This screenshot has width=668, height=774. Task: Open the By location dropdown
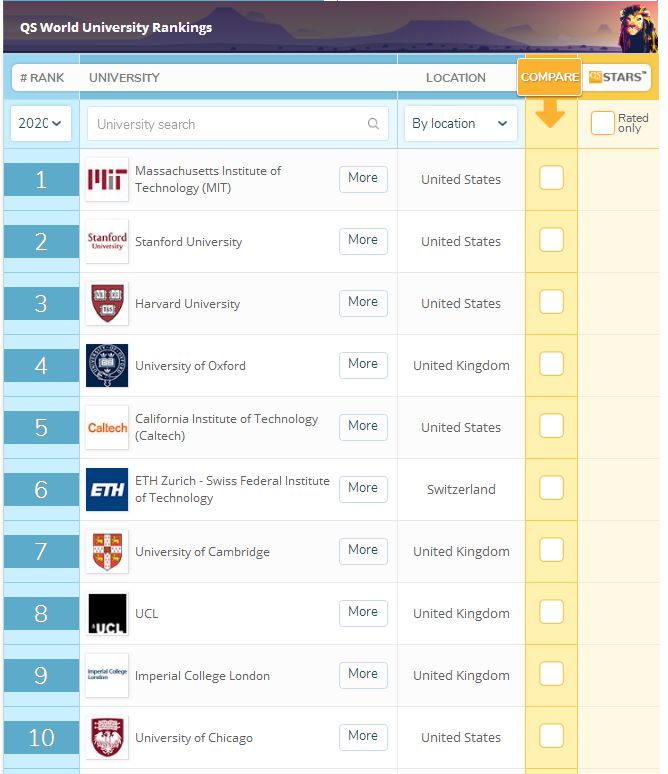click(460, 123)
